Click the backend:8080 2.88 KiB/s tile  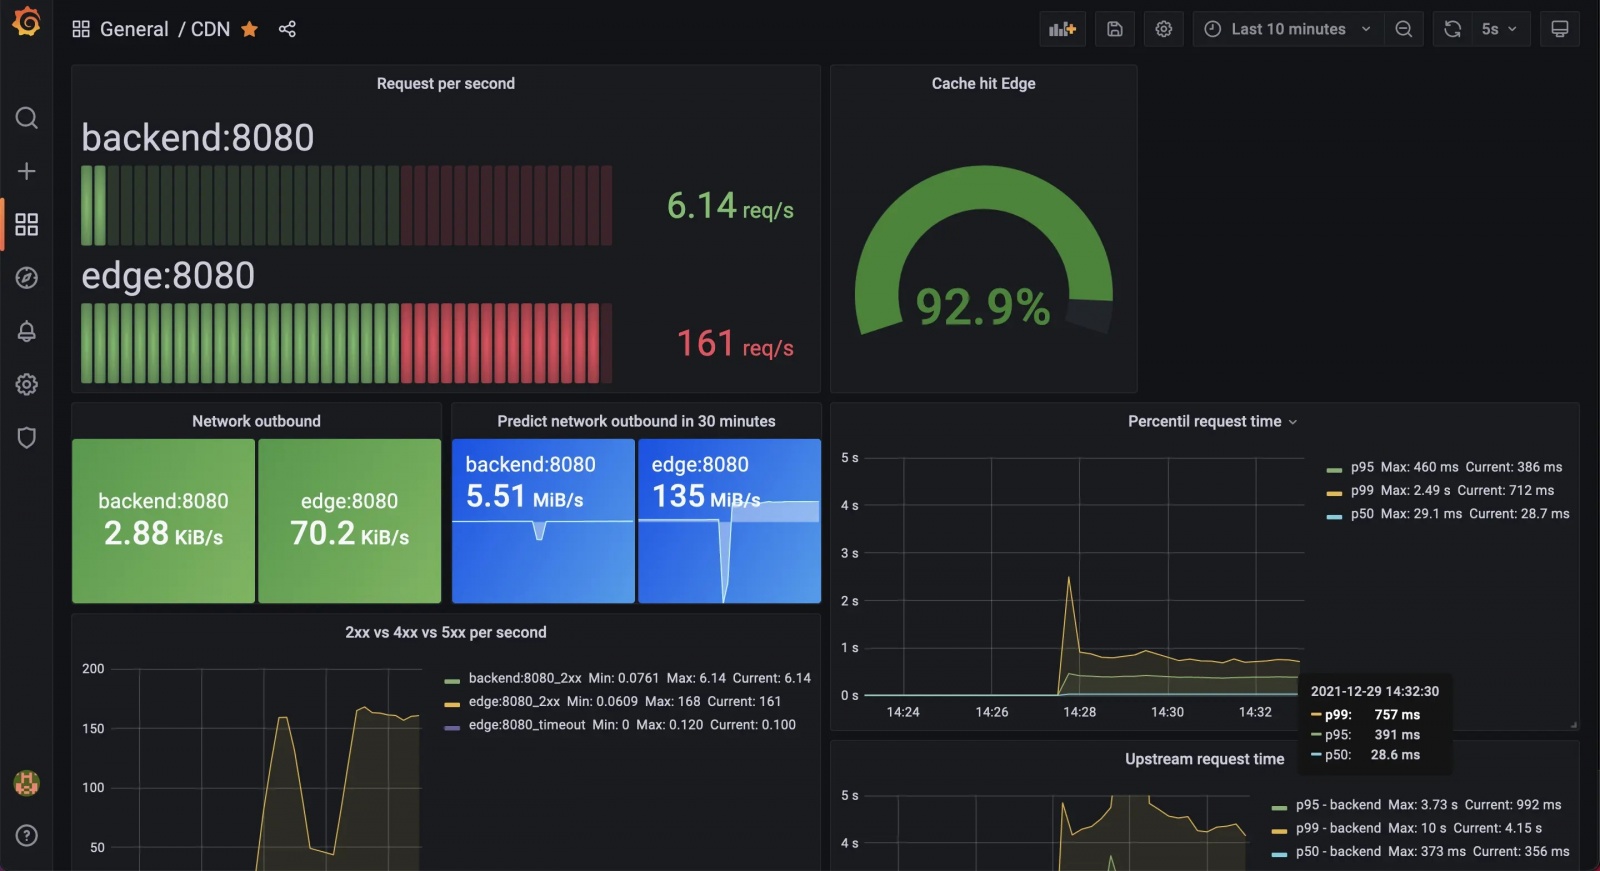pos(163,521)
